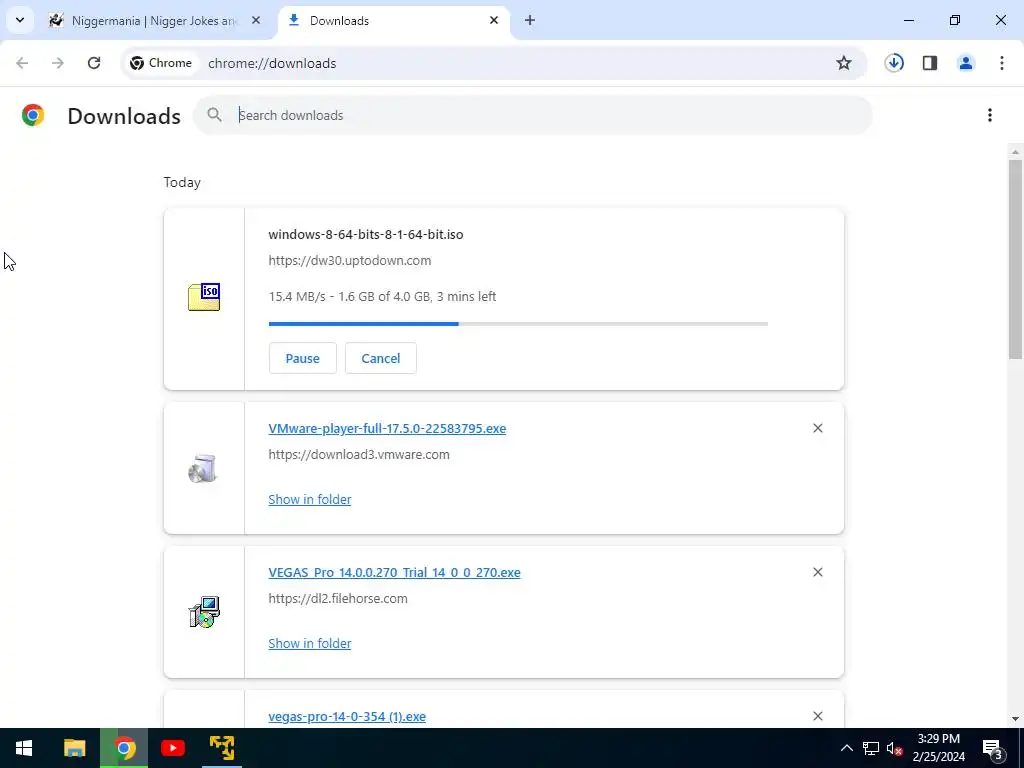The width and height of the screenshot is (1024, 768).
Task: Switch to the first browser tab
Action: coord(155,20)
